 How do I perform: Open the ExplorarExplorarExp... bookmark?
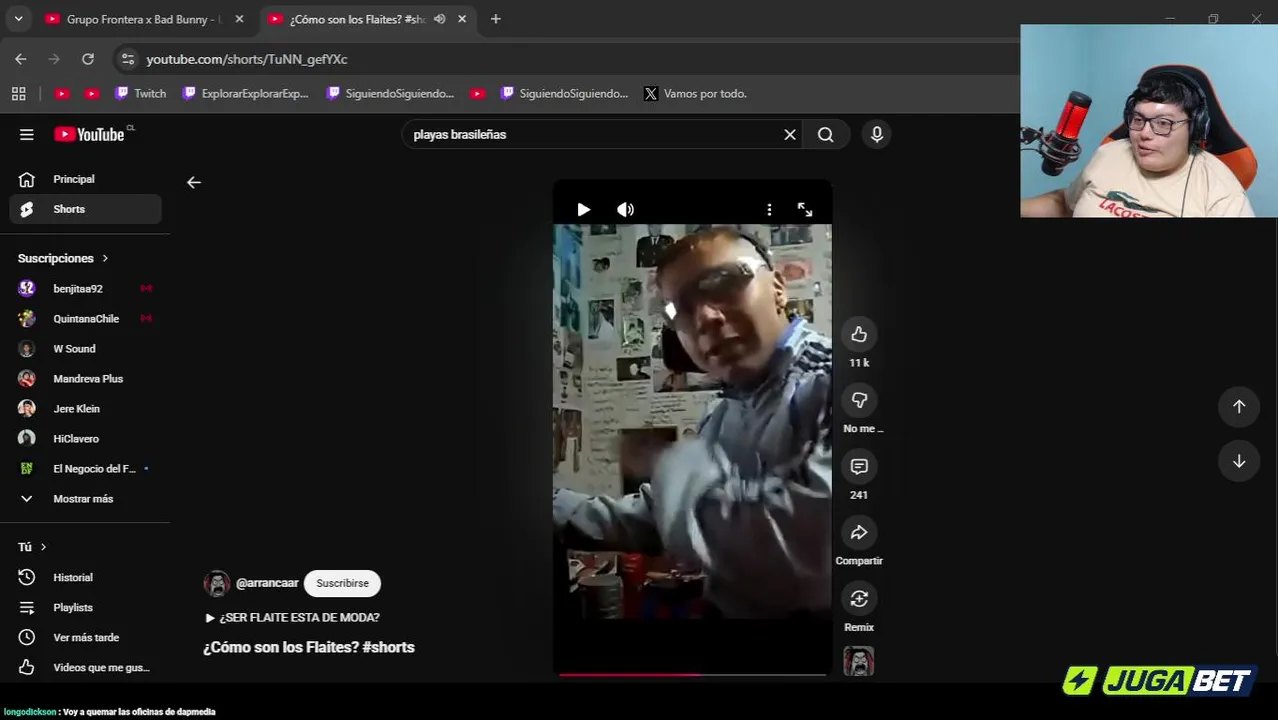point(246,93)
